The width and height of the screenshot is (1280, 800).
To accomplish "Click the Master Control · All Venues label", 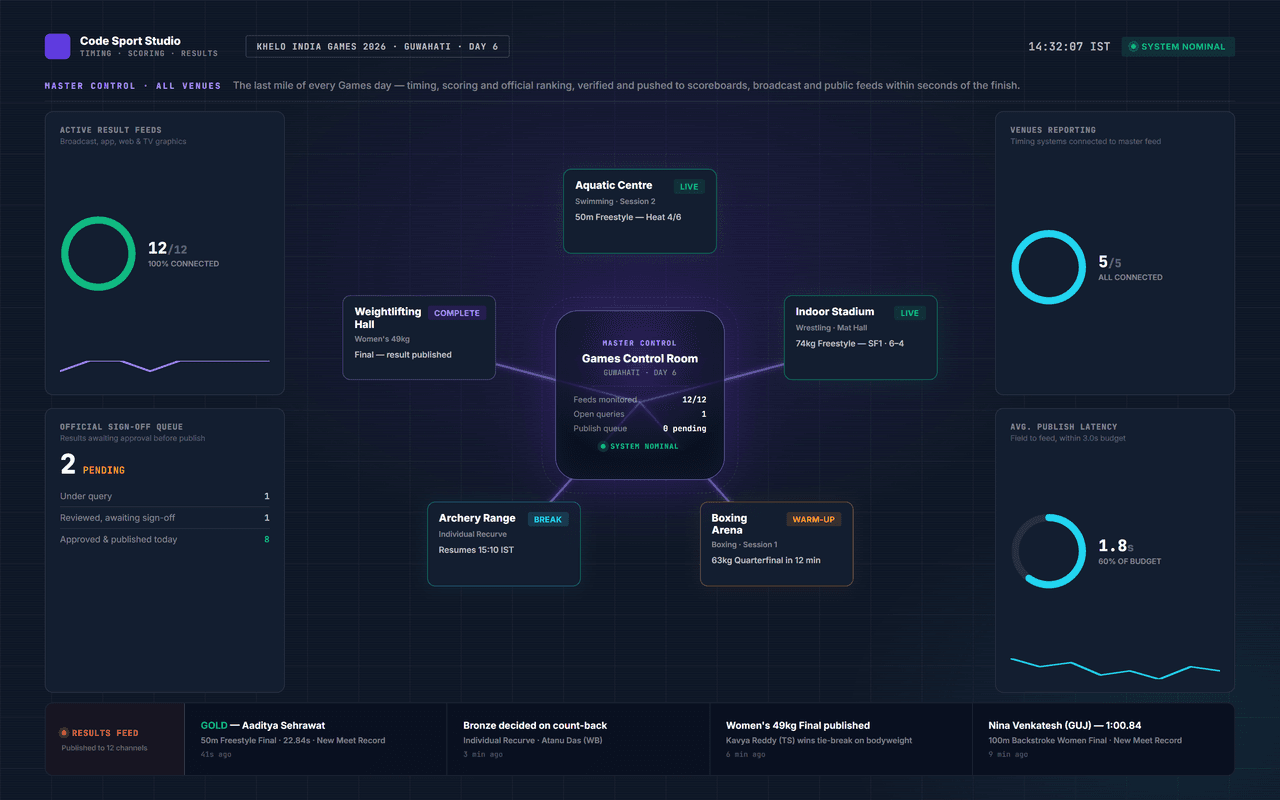I will tap(133, 86).
